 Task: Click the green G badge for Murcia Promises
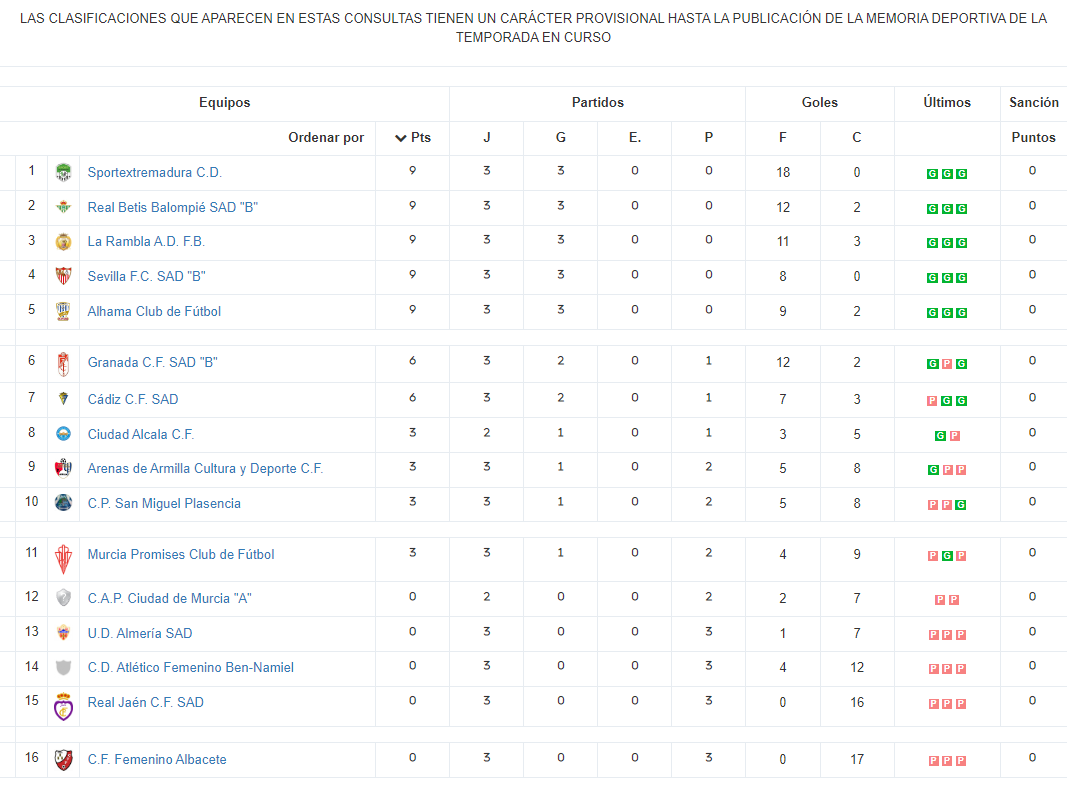click(x=947, y=556)
